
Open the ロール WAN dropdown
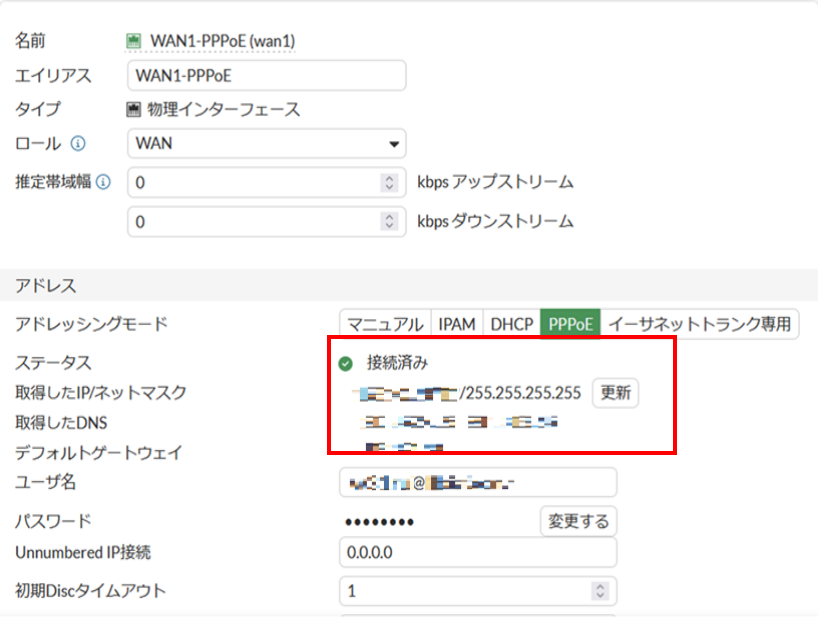[267, 143]
